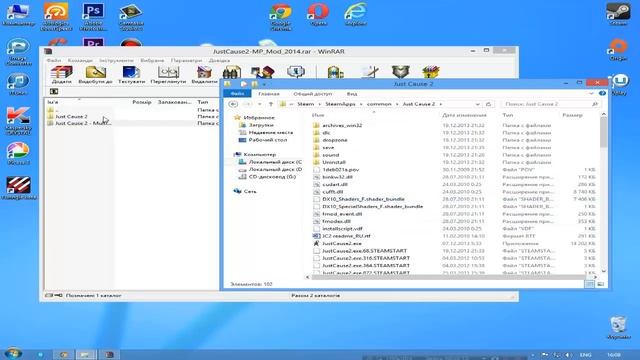
Task: Switch to the Главная ribbon tab
Action: (x=269, y=94)
